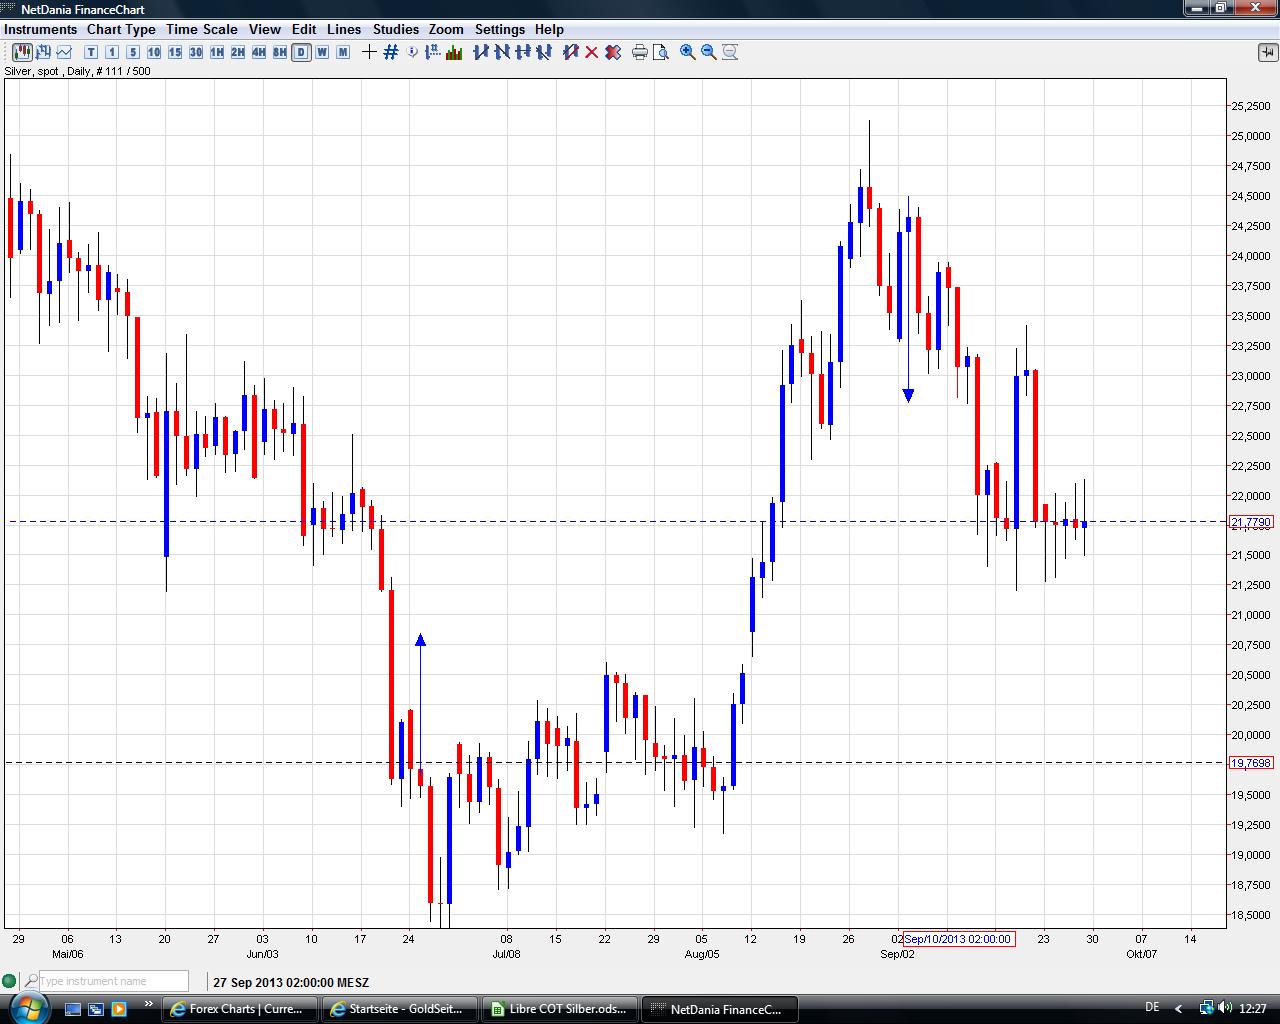Select the 15-minute time scale
Screen dimensions: 1280x1024
175,52
